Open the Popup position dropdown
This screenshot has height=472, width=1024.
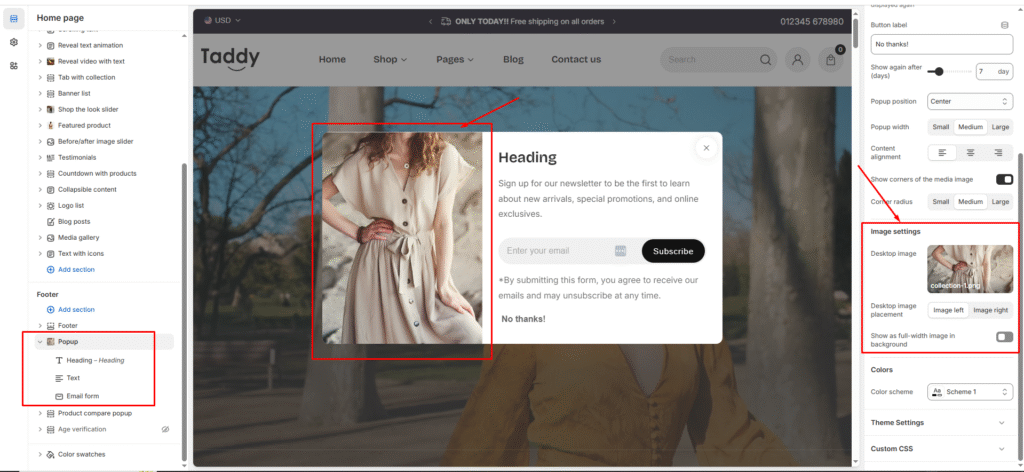tap(970, 101)
